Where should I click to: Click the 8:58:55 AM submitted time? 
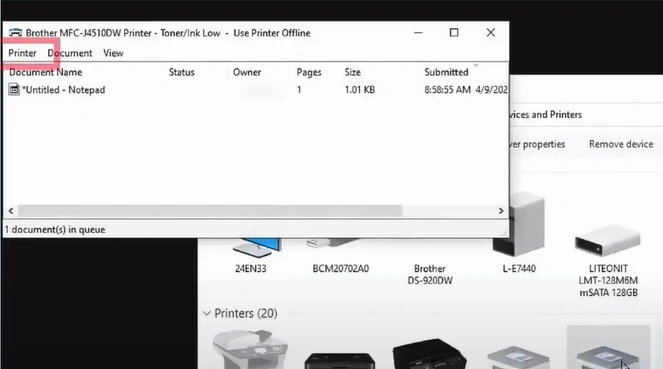(447, 90)
